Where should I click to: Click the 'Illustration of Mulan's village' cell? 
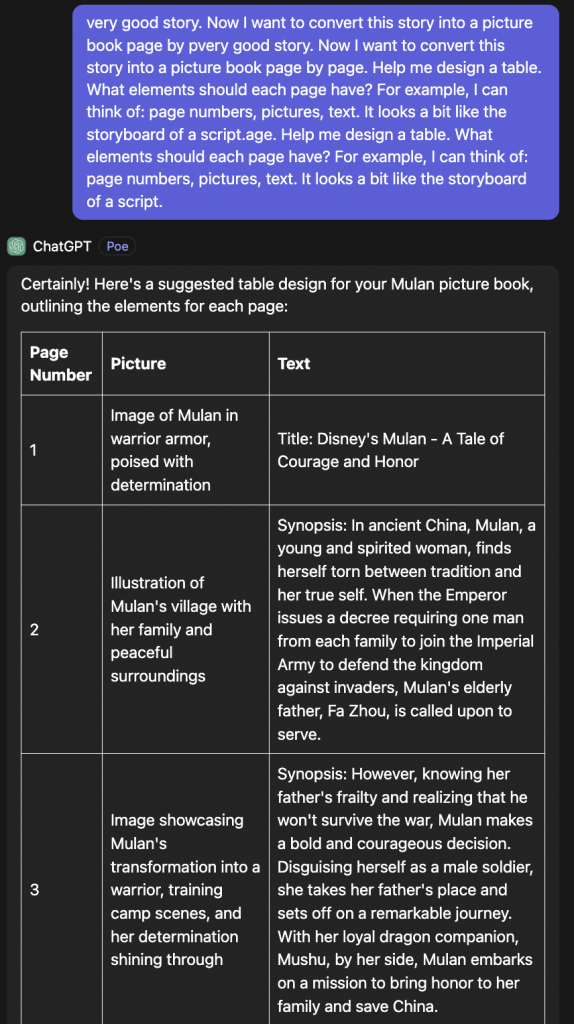(x=185, y=629)
